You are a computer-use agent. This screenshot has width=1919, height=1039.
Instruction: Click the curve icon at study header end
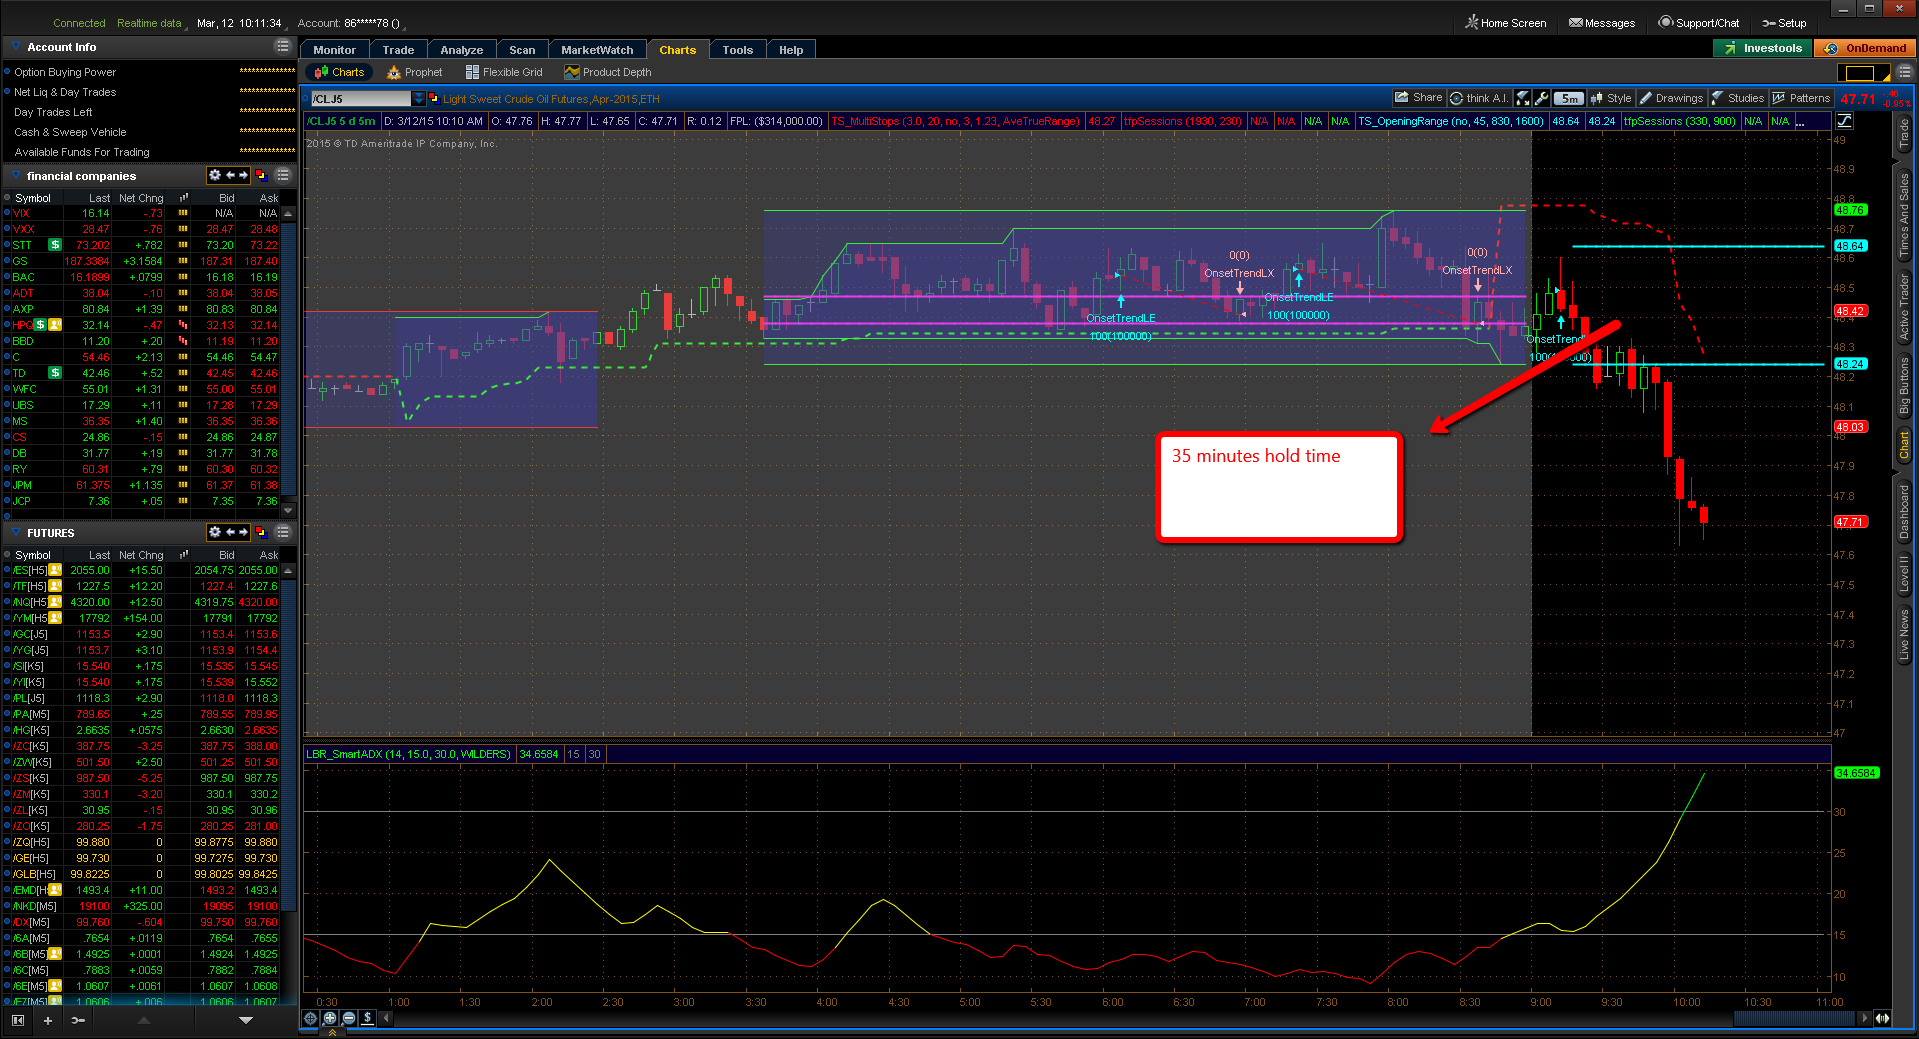[x=1844, y=121]
